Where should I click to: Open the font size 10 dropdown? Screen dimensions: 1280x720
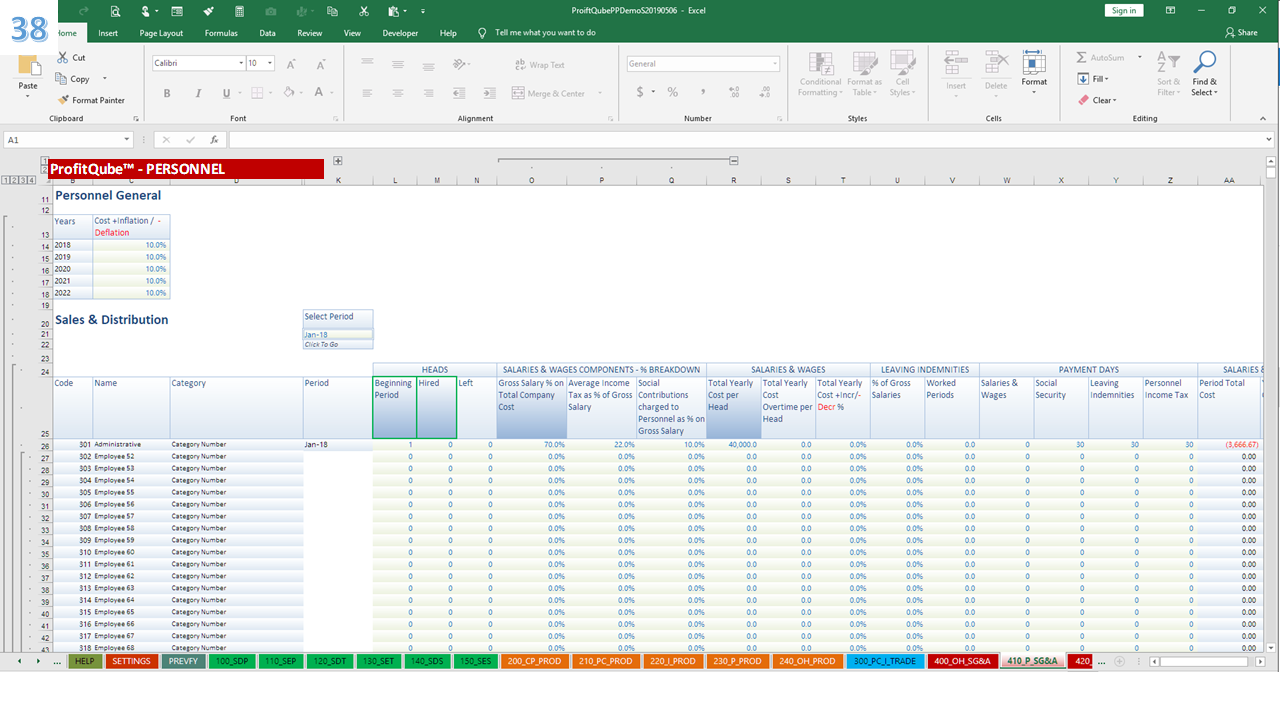pyautogui.click(x=271, y=63)
